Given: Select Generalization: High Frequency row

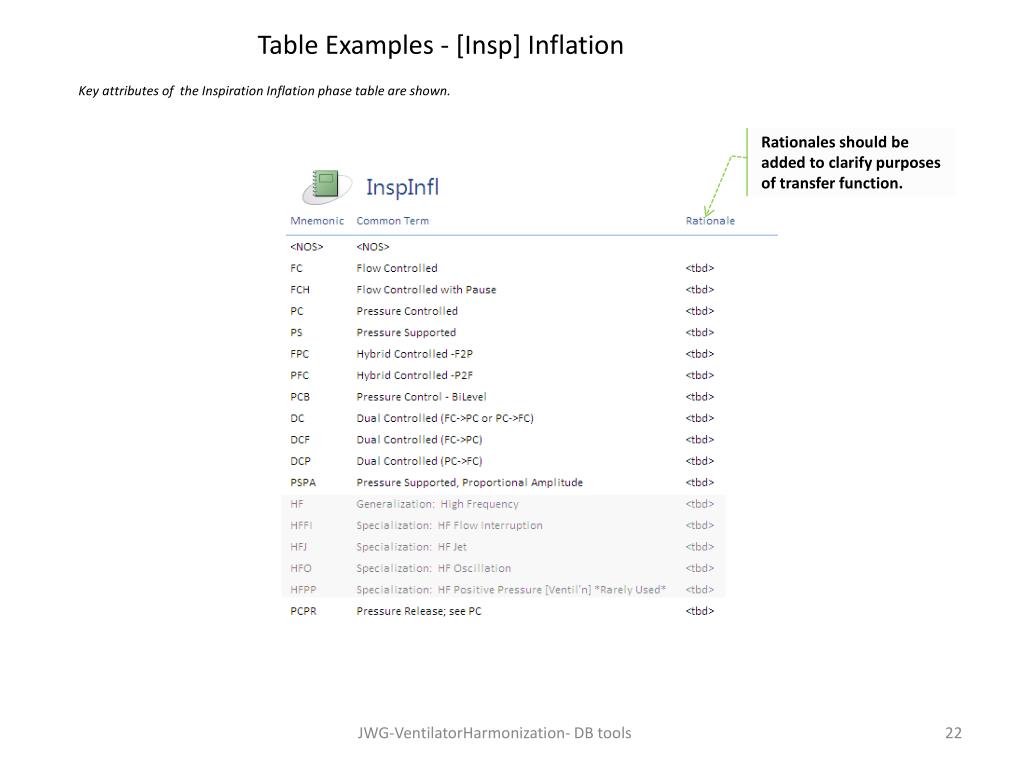Looking at the screenshot, I should point(503,504).
